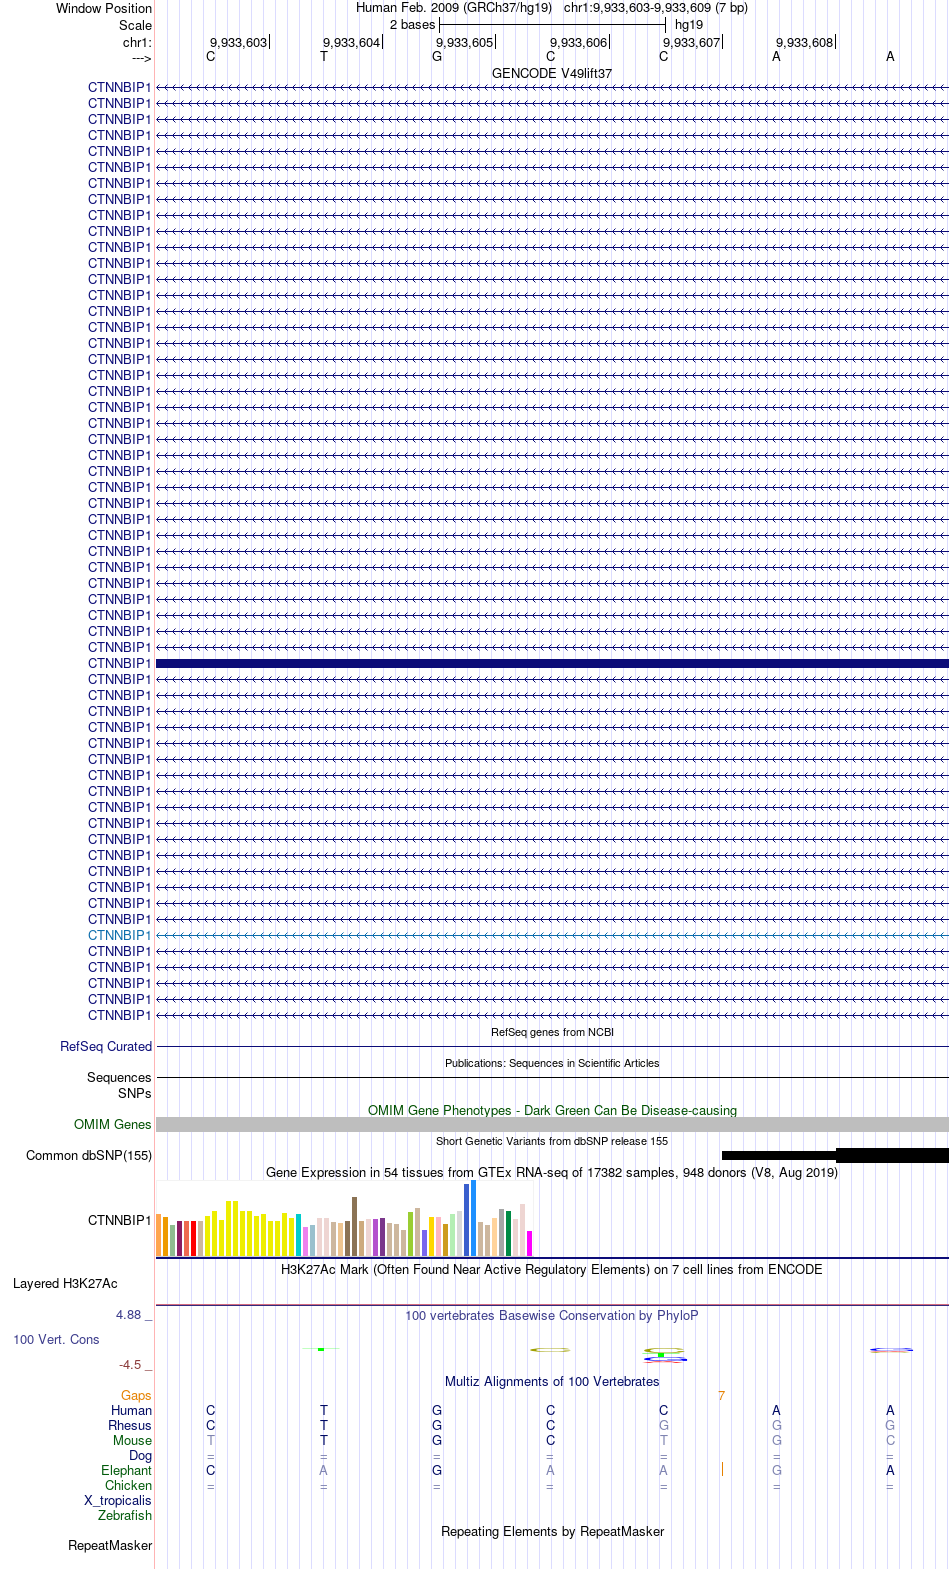
Task: Select the Mouse alignment row label
Action: click(132, 1440)
